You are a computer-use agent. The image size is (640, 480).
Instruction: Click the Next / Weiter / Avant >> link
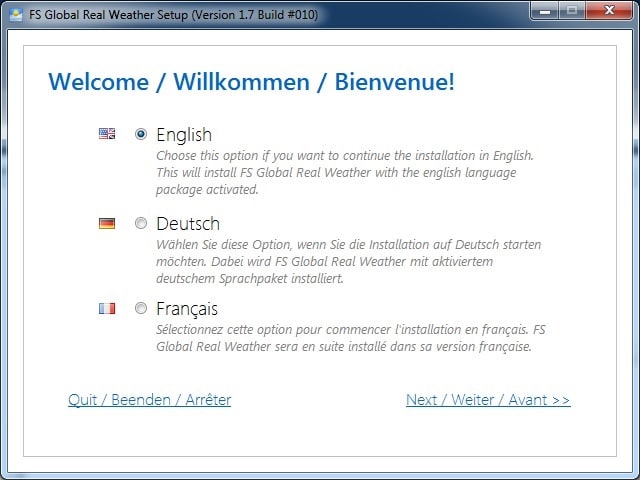488,400
